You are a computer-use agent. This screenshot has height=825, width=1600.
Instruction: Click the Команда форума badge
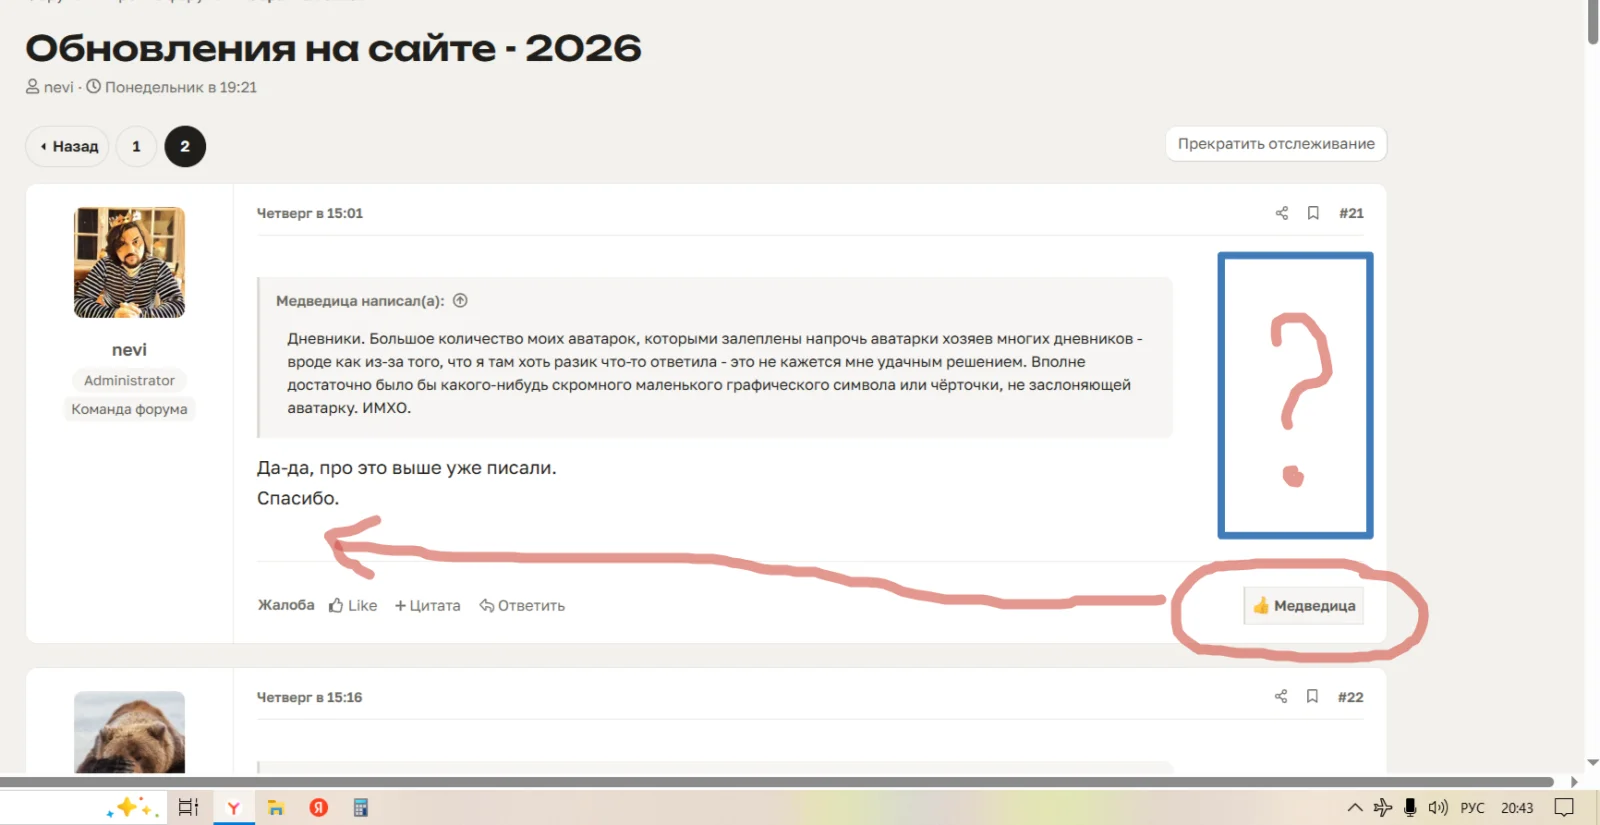pos(129,409)
